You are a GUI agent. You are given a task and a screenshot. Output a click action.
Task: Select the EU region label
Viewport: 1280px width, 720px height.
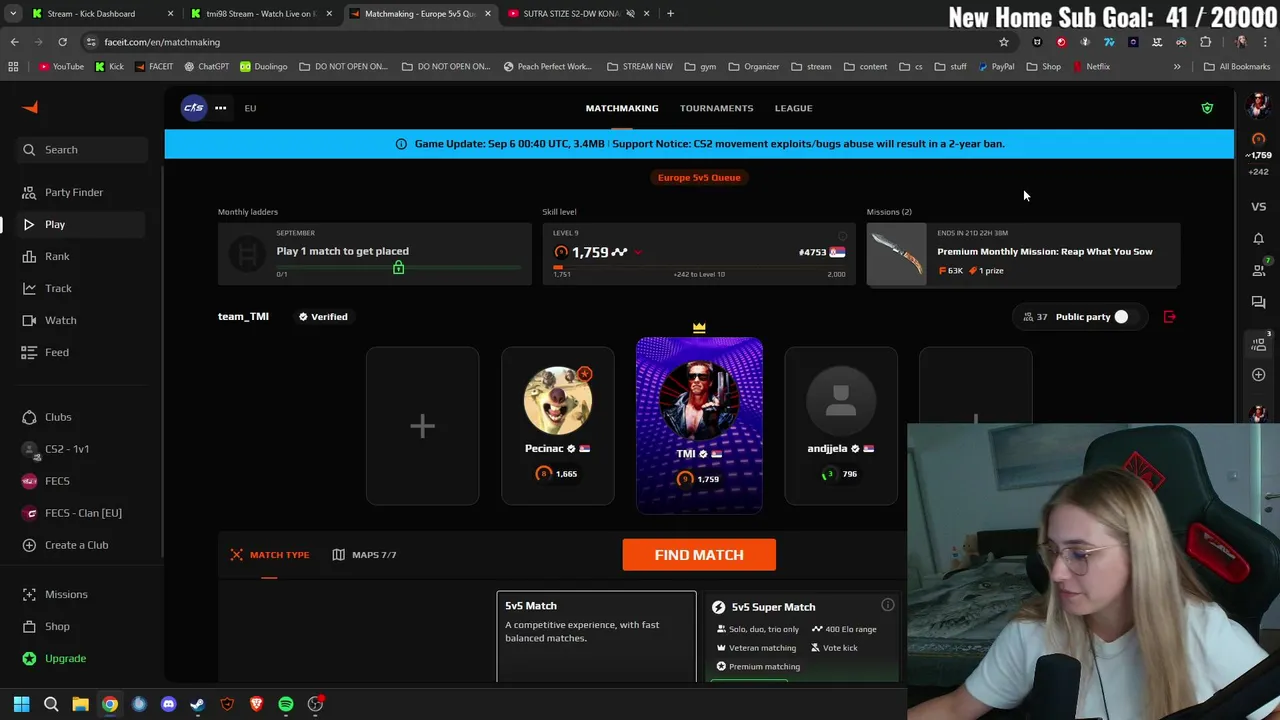coord(250,108)
